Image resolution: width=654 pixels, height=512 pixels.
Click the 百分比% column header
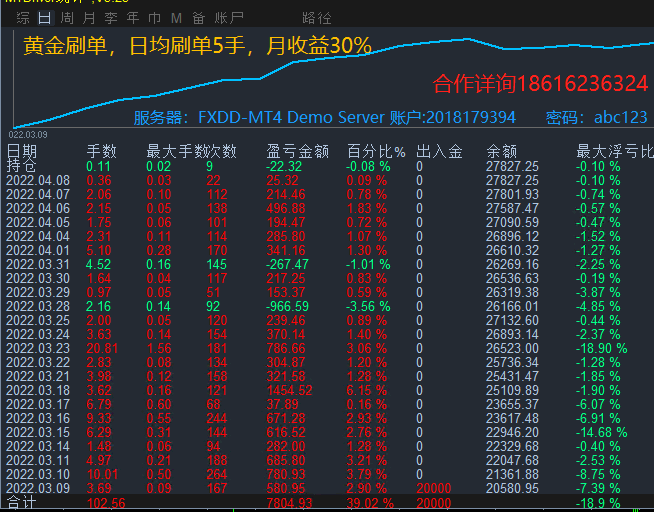point(376,152)
